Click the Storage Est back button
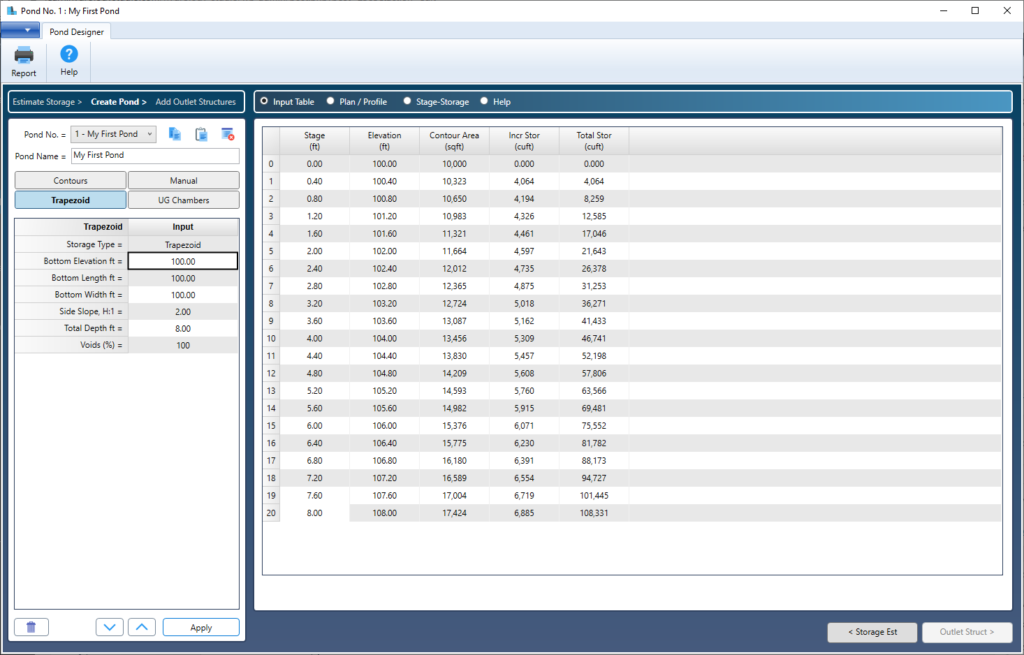This screenshot has width=1024, height=655. click(x=872, y=632)
